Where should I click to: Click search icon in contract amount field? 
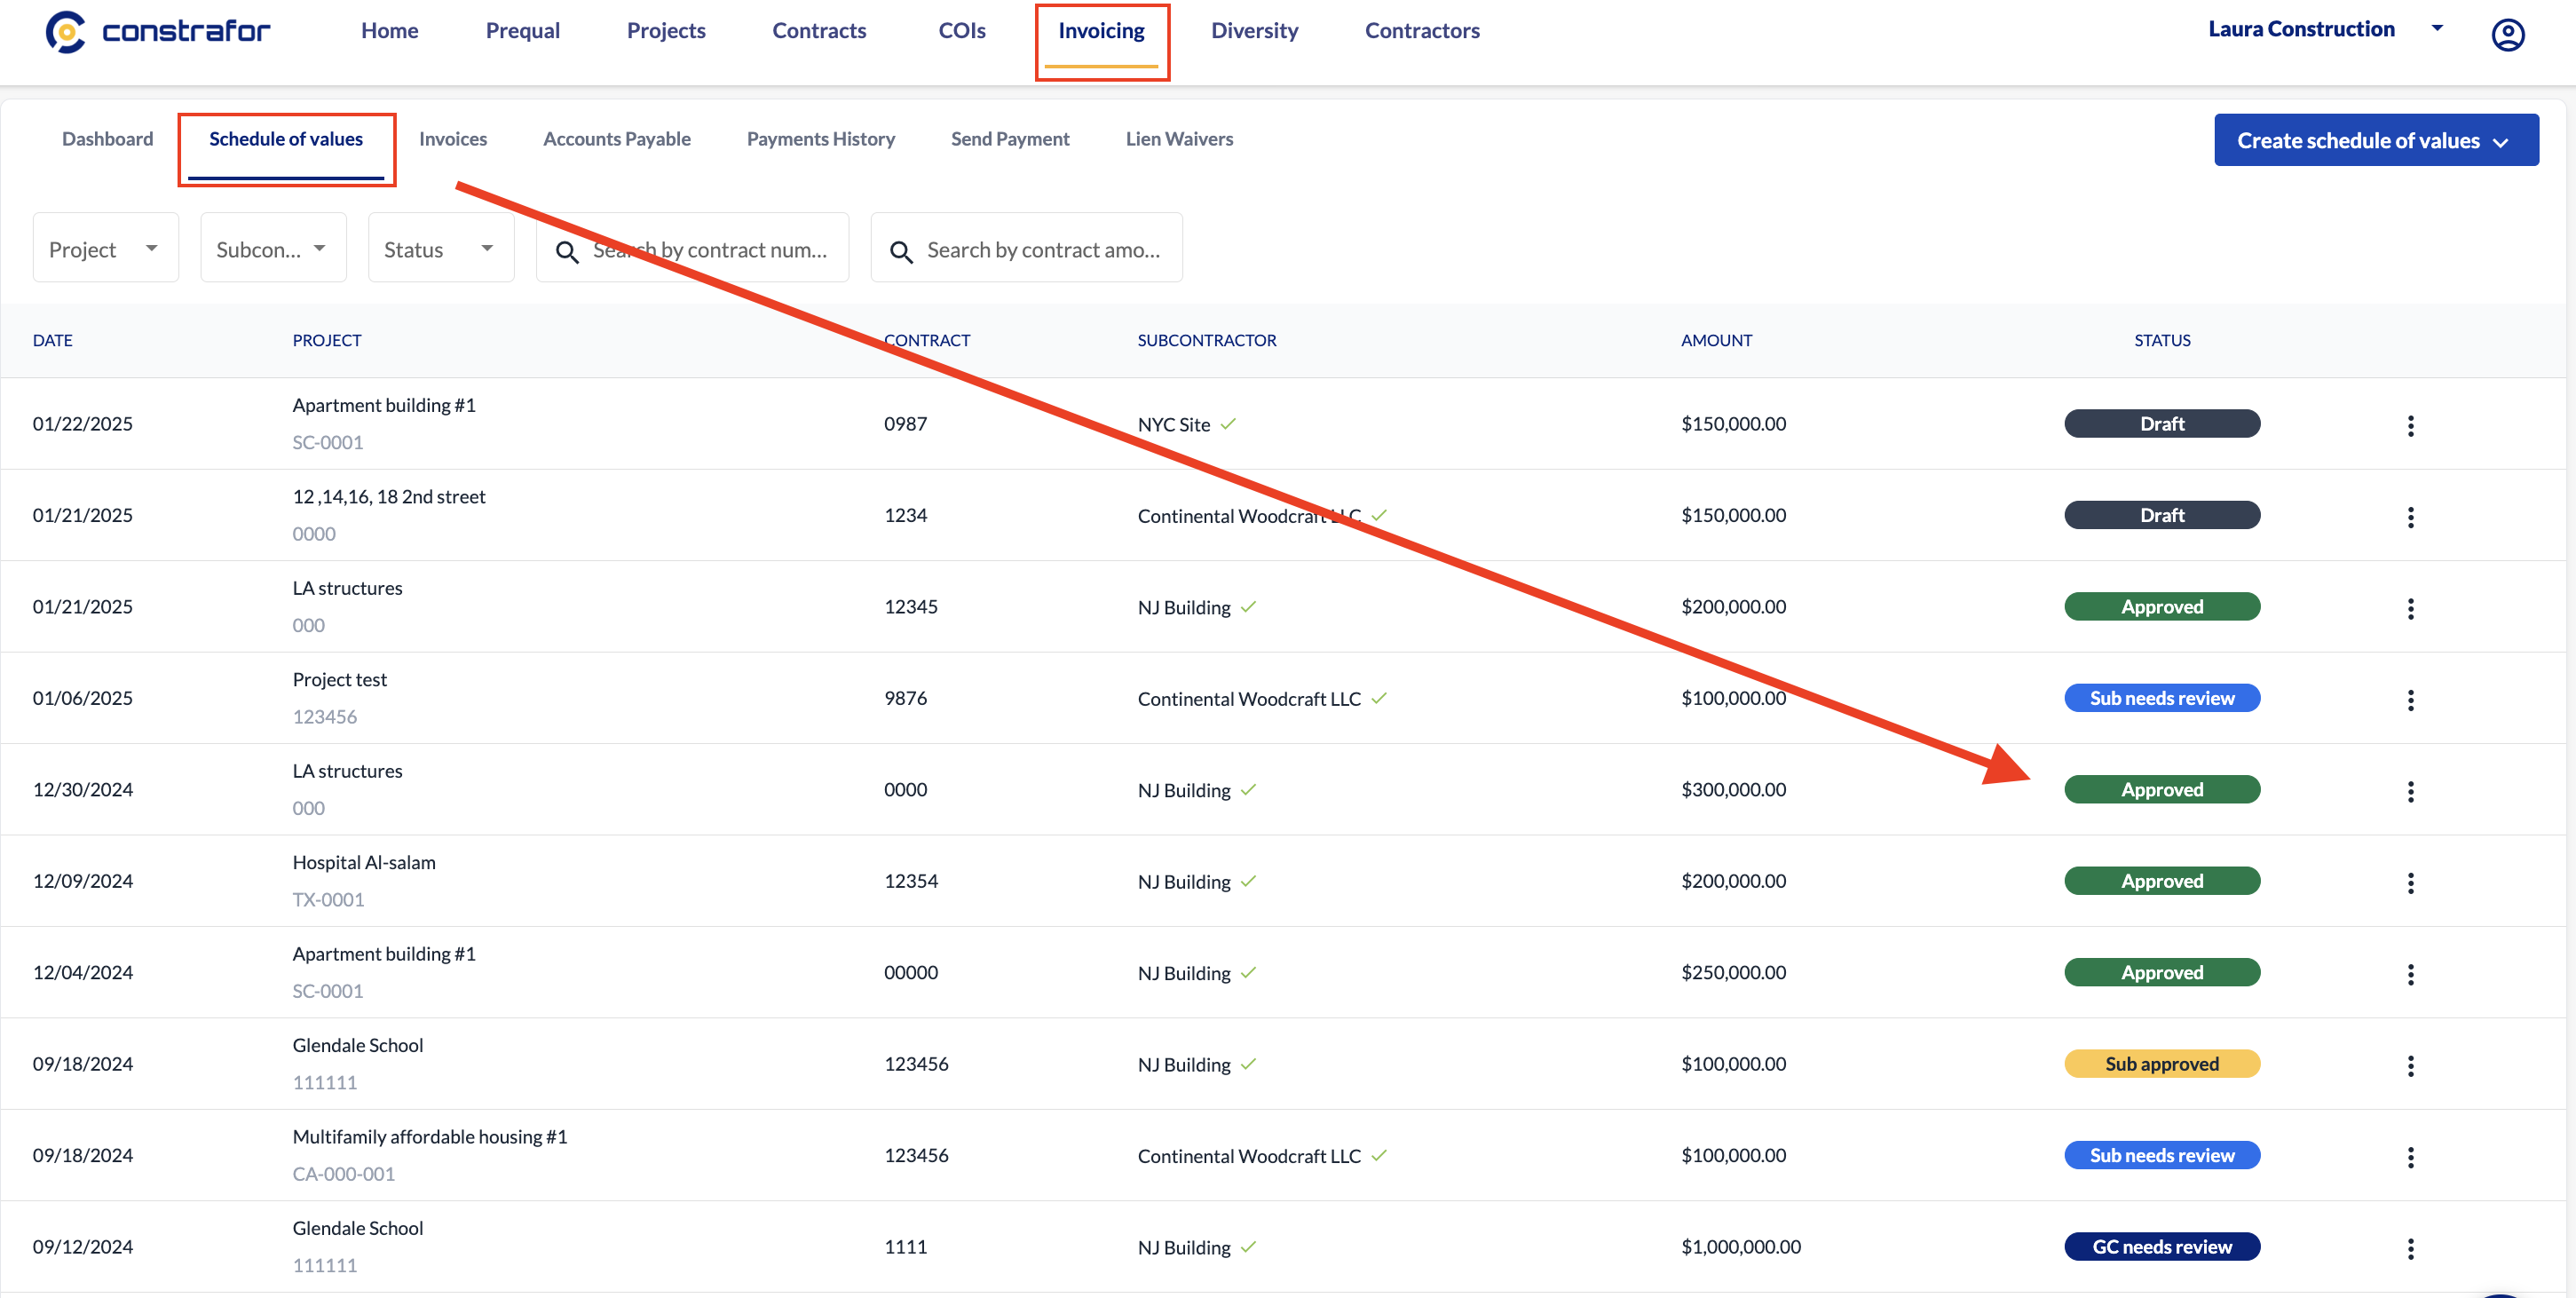click(x=901, y=252)
